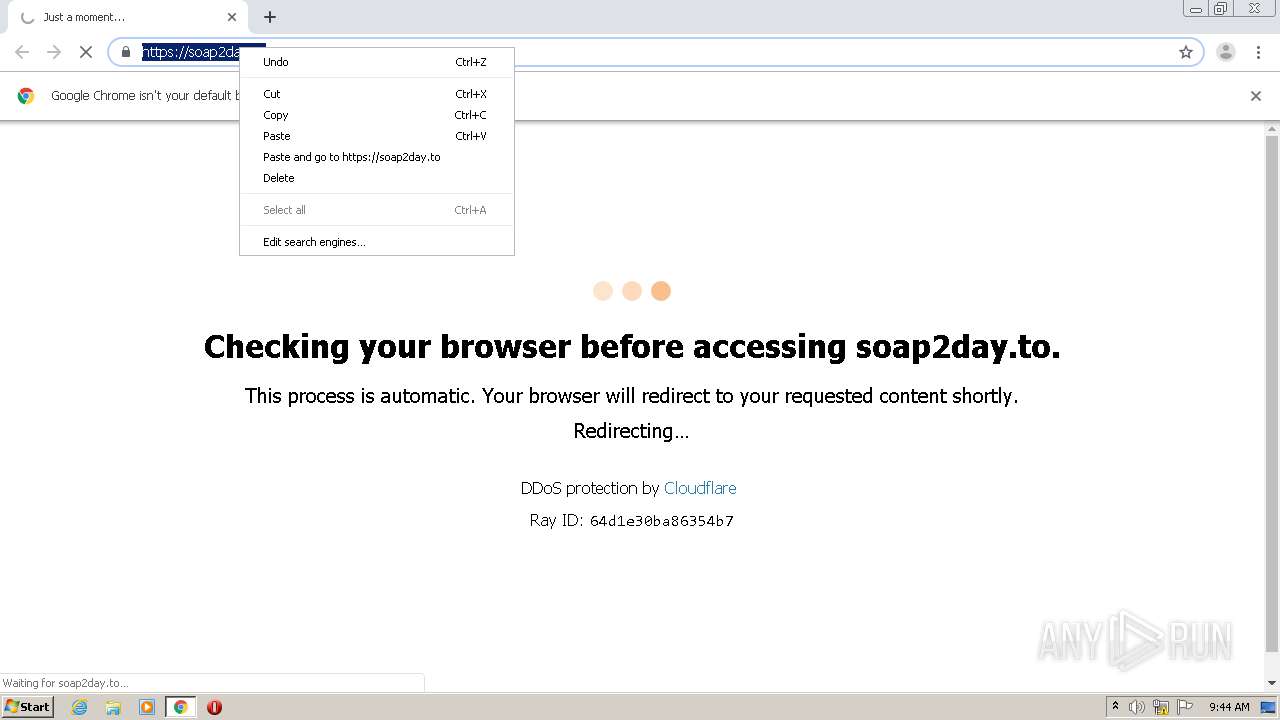
Task: Click the 9:44 AM system clock
Action: tap(1229, 707)
